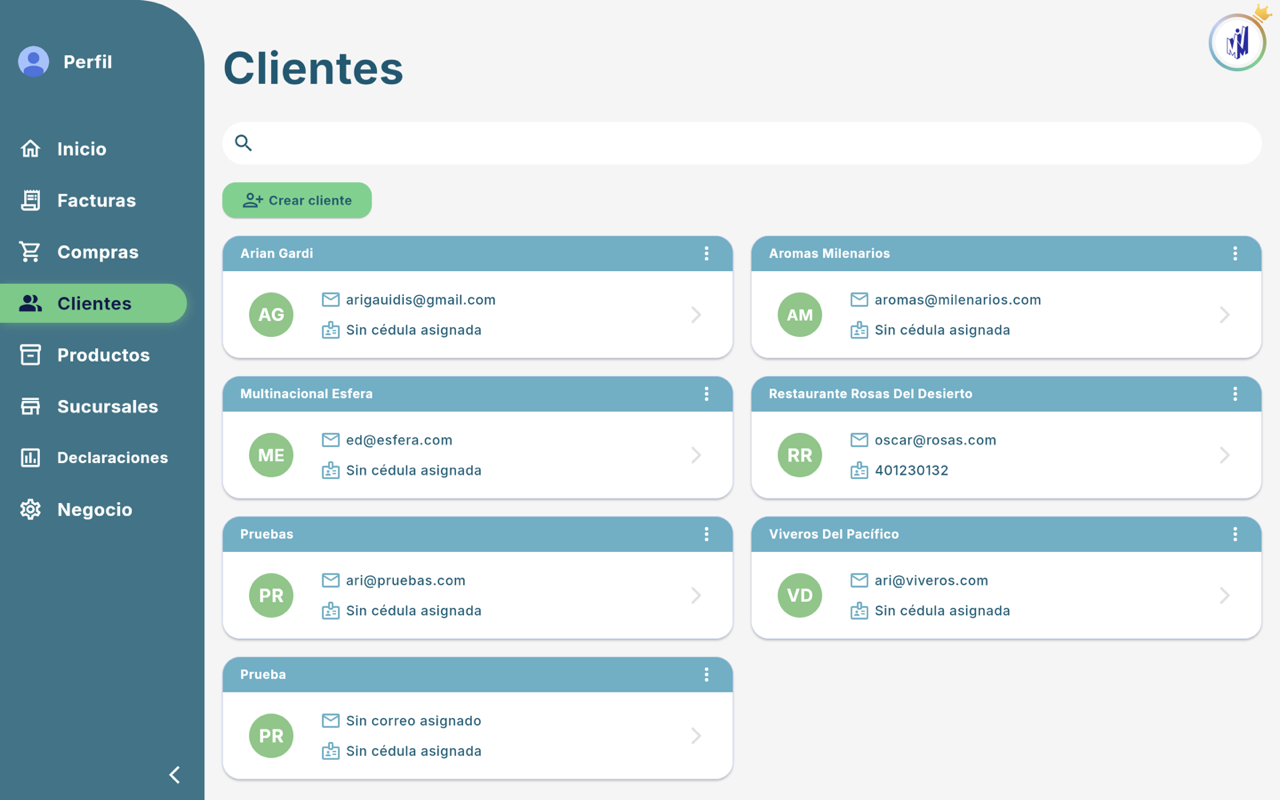Click the VD avatar circle

point(800,595)
